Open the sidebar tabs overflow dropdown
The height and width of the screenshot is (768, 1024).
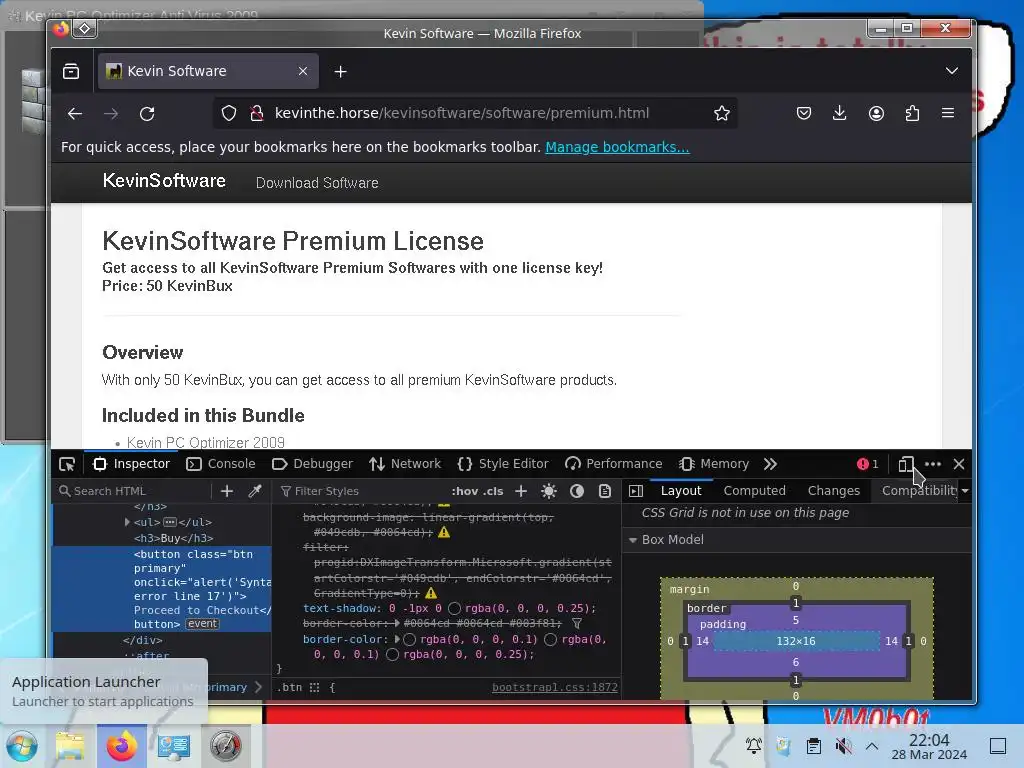[965, 491]
